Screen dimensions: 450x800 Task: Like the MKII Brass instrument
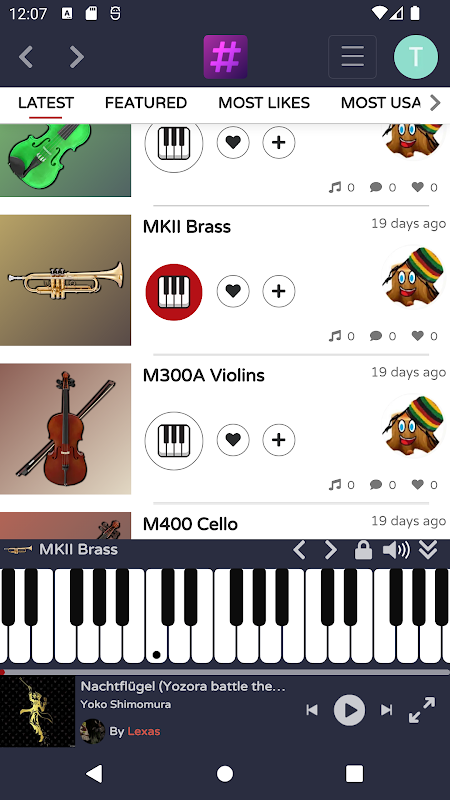[233, 291]
